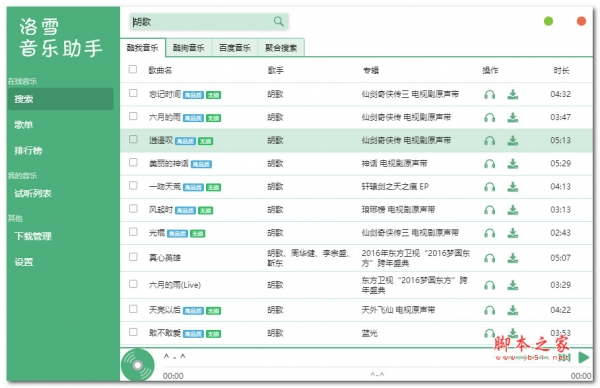Download 六月的雨(Live)
Image resolution: width=600 pixels, height=388 pixels.
point(513,285)
